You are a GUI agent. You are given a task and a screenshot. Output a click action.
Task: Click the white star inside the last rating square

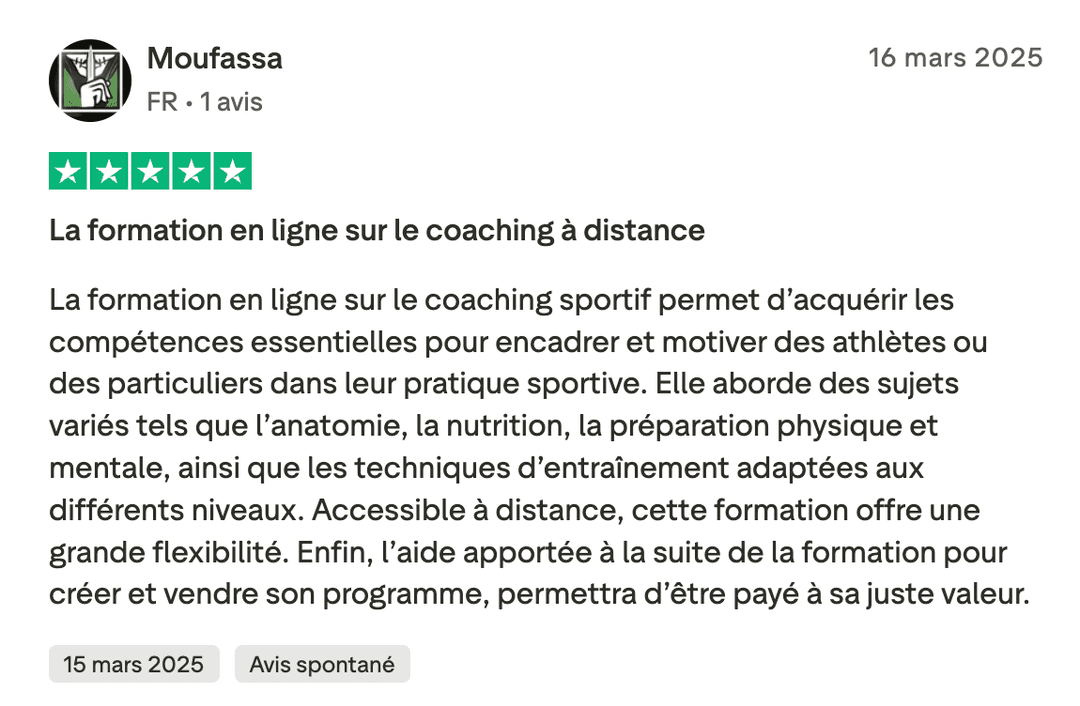click(233, 170)
